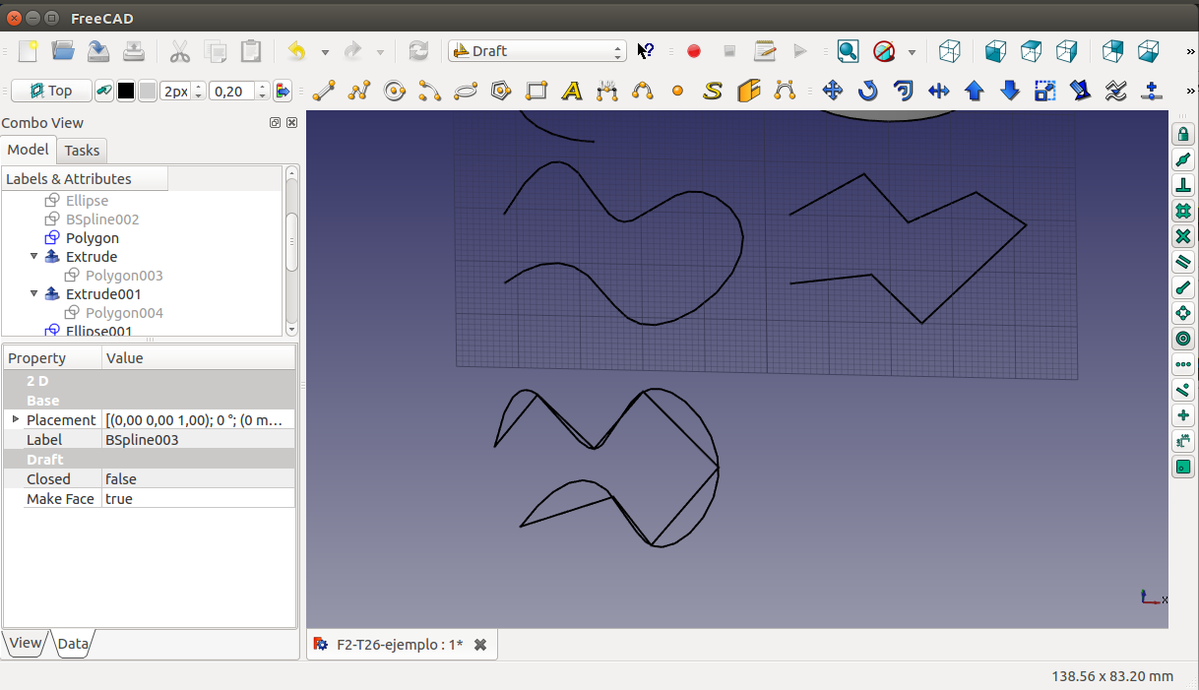The image size is (1199, 690).
Task: Switch to the View properties tab
Action: [25, 643]
